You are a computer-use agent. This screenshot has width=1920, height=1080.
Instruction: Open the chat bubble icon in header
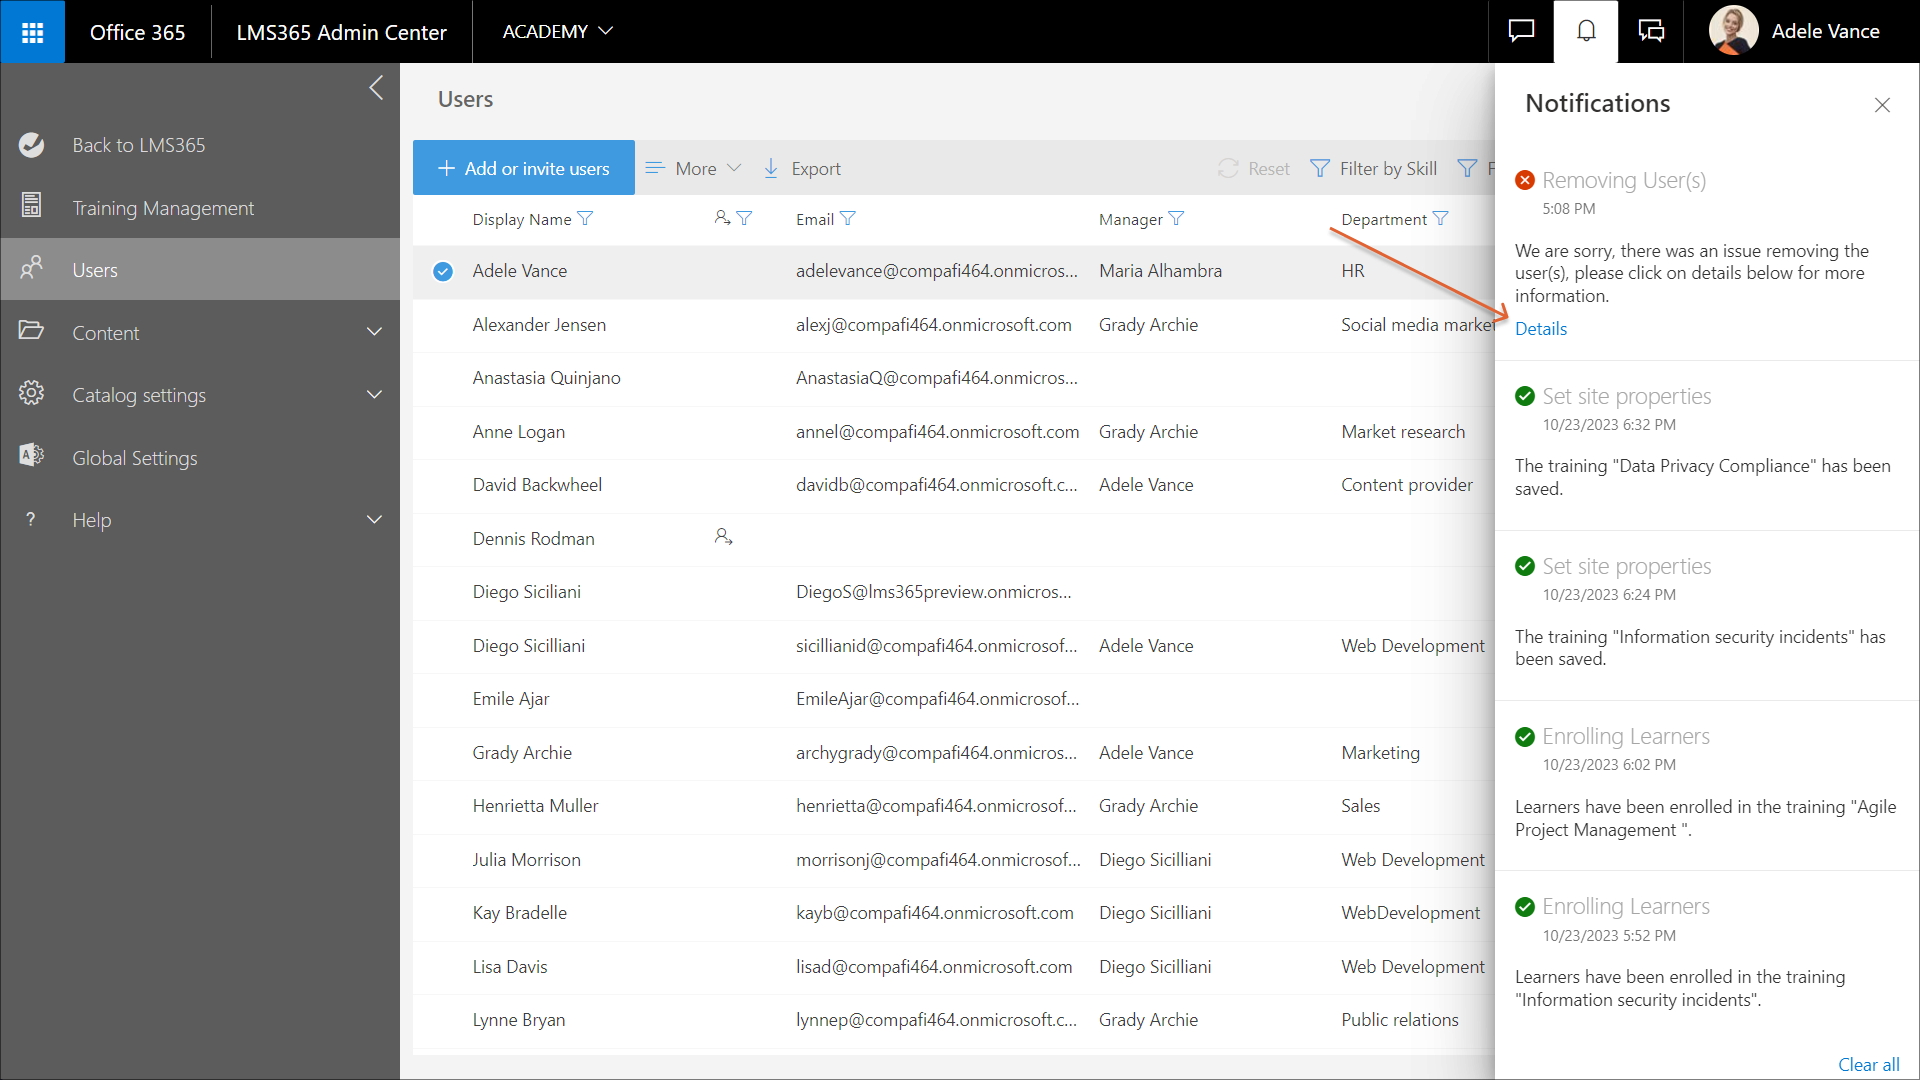(1521, 32)
